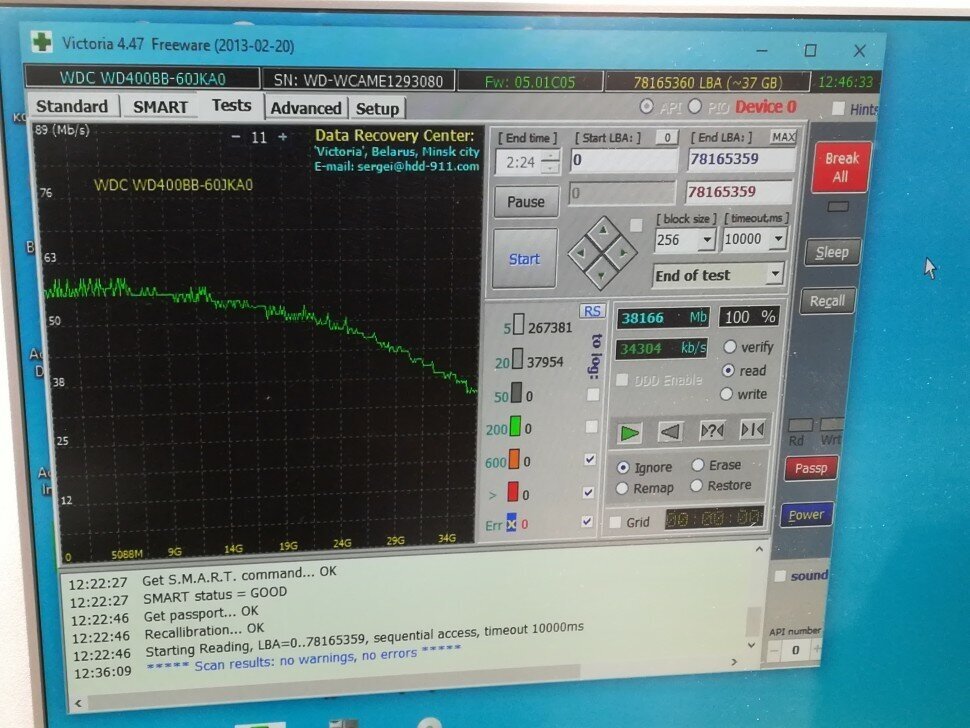
Task: Select the Ignore radio option
Action: coord(623,468)
